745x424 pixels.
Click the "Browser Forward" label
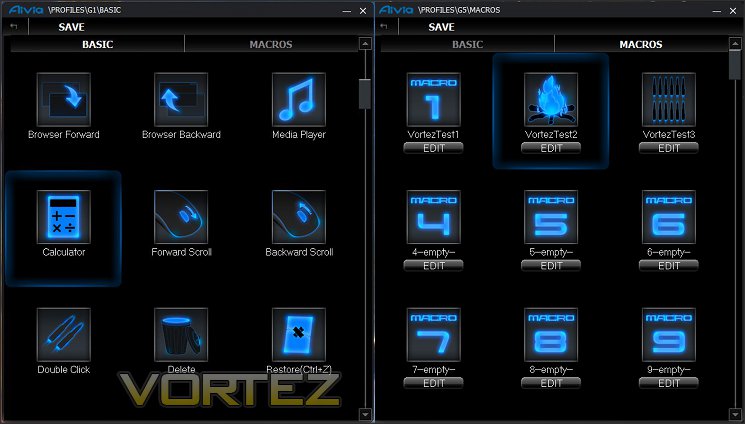64,135
